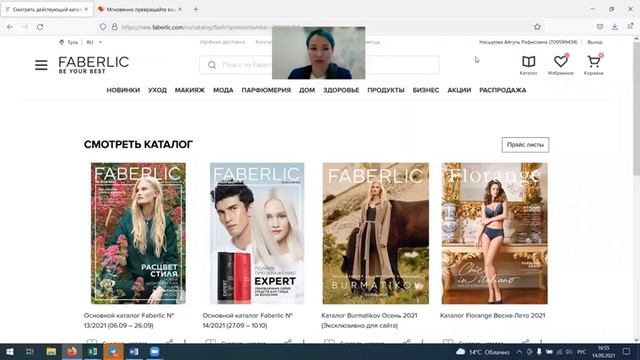Screen dimensions: 640x360
Task: Open the ПРОДУКТЫ menu item
Action: (386, 90)
